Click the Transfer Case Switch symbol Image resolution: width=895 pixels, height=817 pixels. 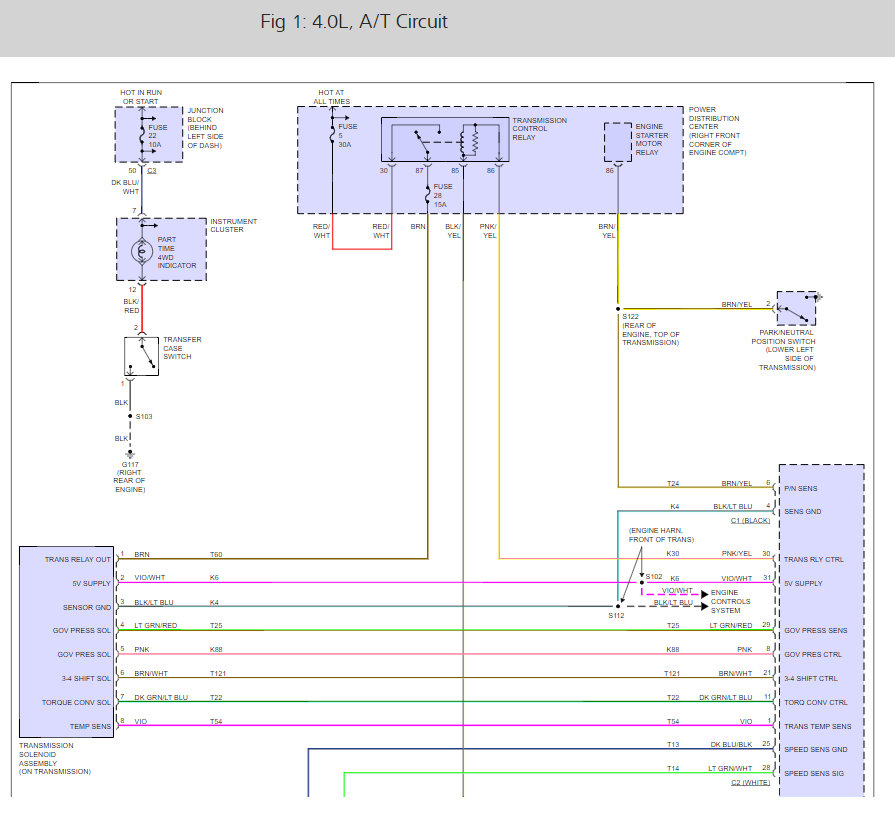[x=142, y=356]
